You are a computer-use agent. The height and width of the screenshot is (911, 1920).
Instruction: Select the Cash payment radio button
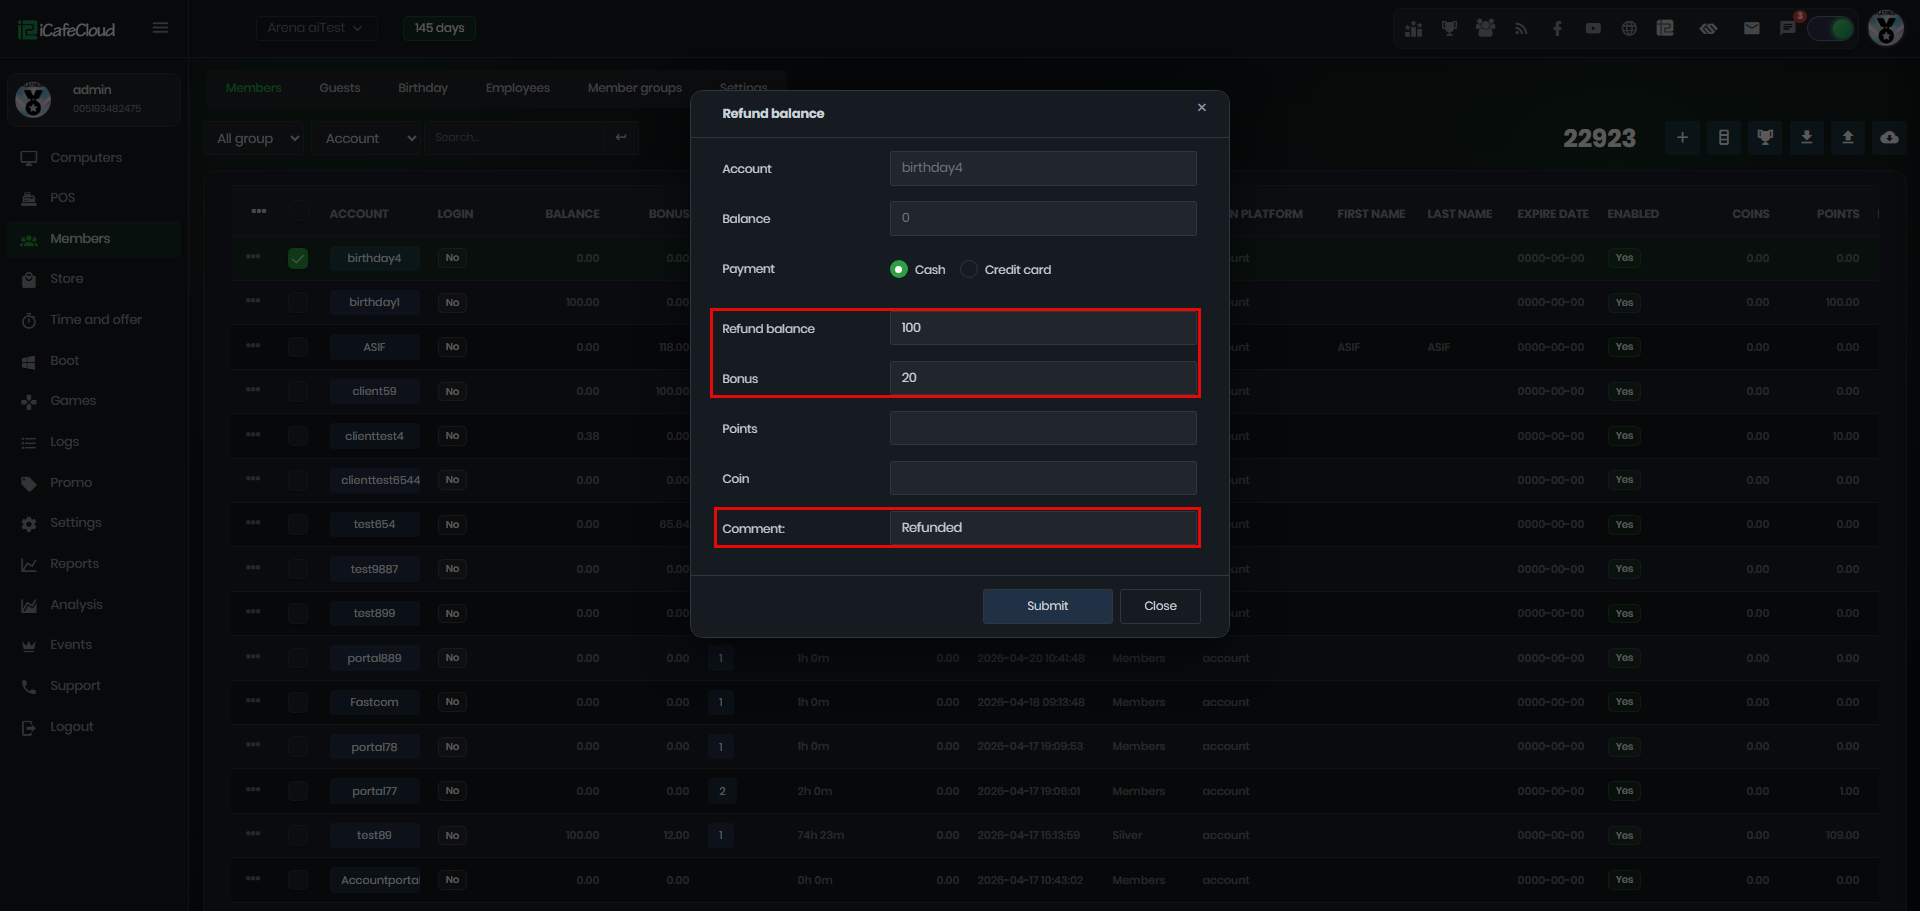point(899,269)
